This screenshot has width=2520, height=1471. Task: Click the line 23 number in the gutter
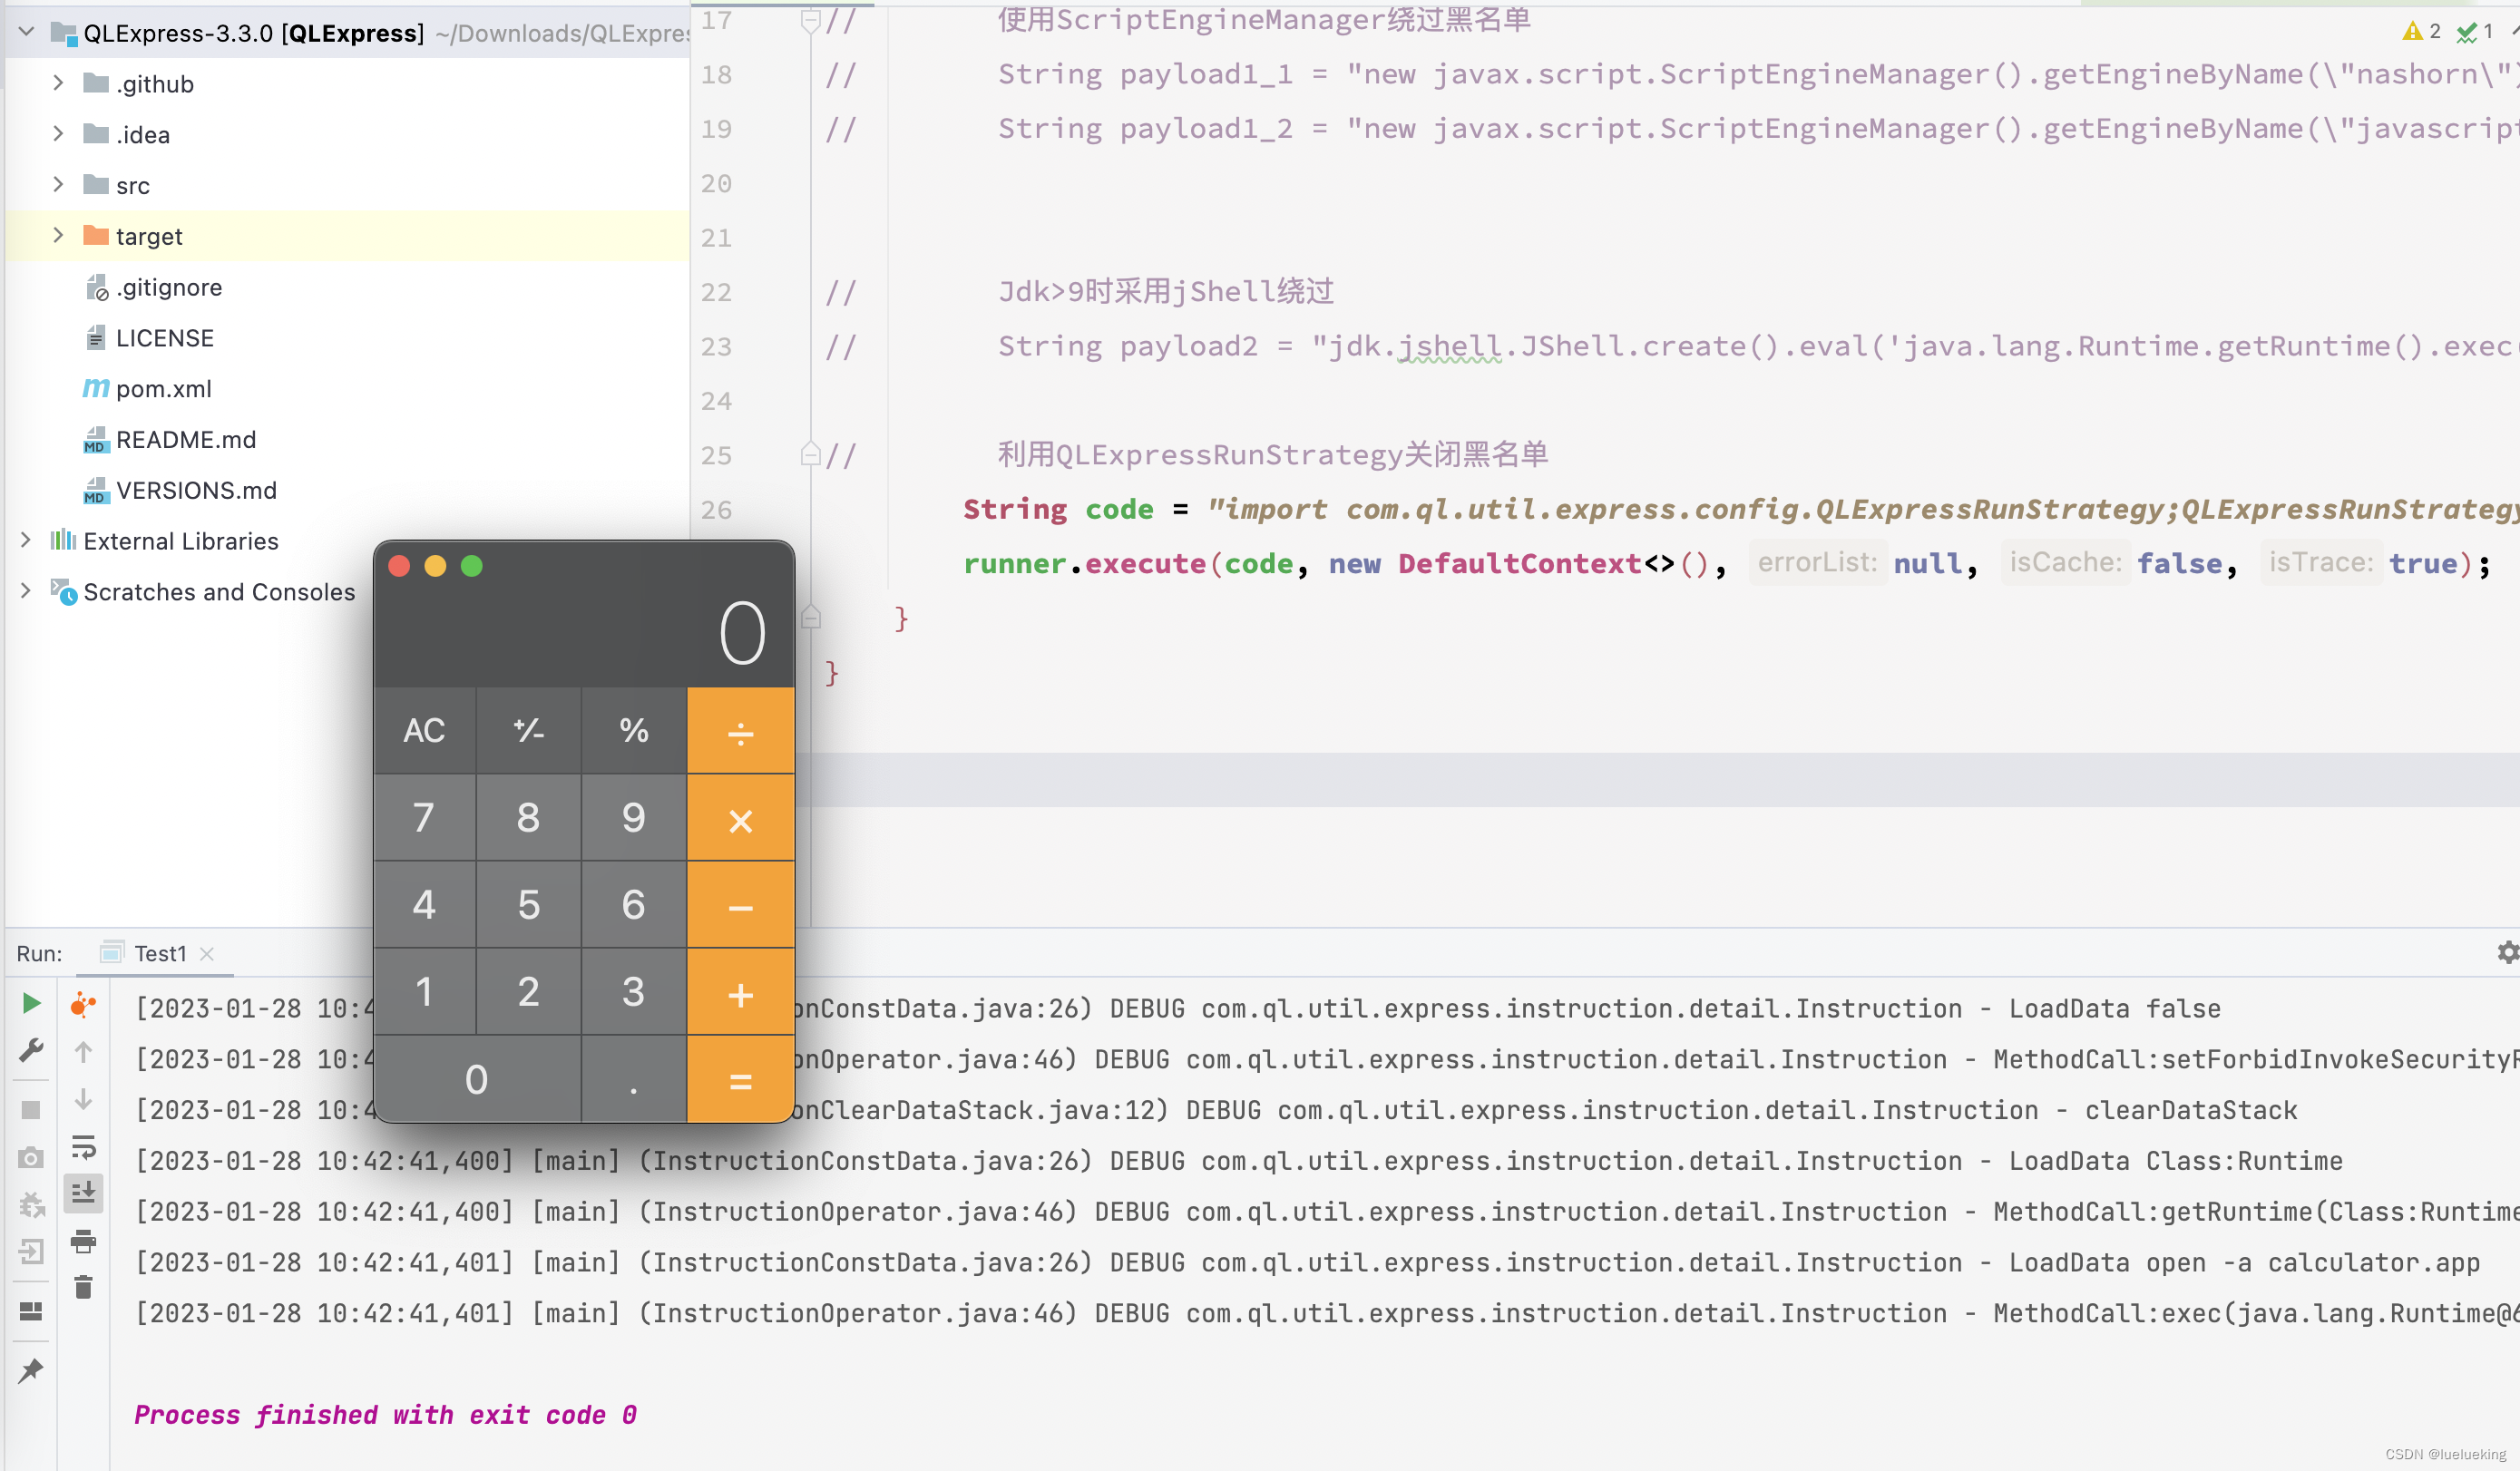coord(716,346)
